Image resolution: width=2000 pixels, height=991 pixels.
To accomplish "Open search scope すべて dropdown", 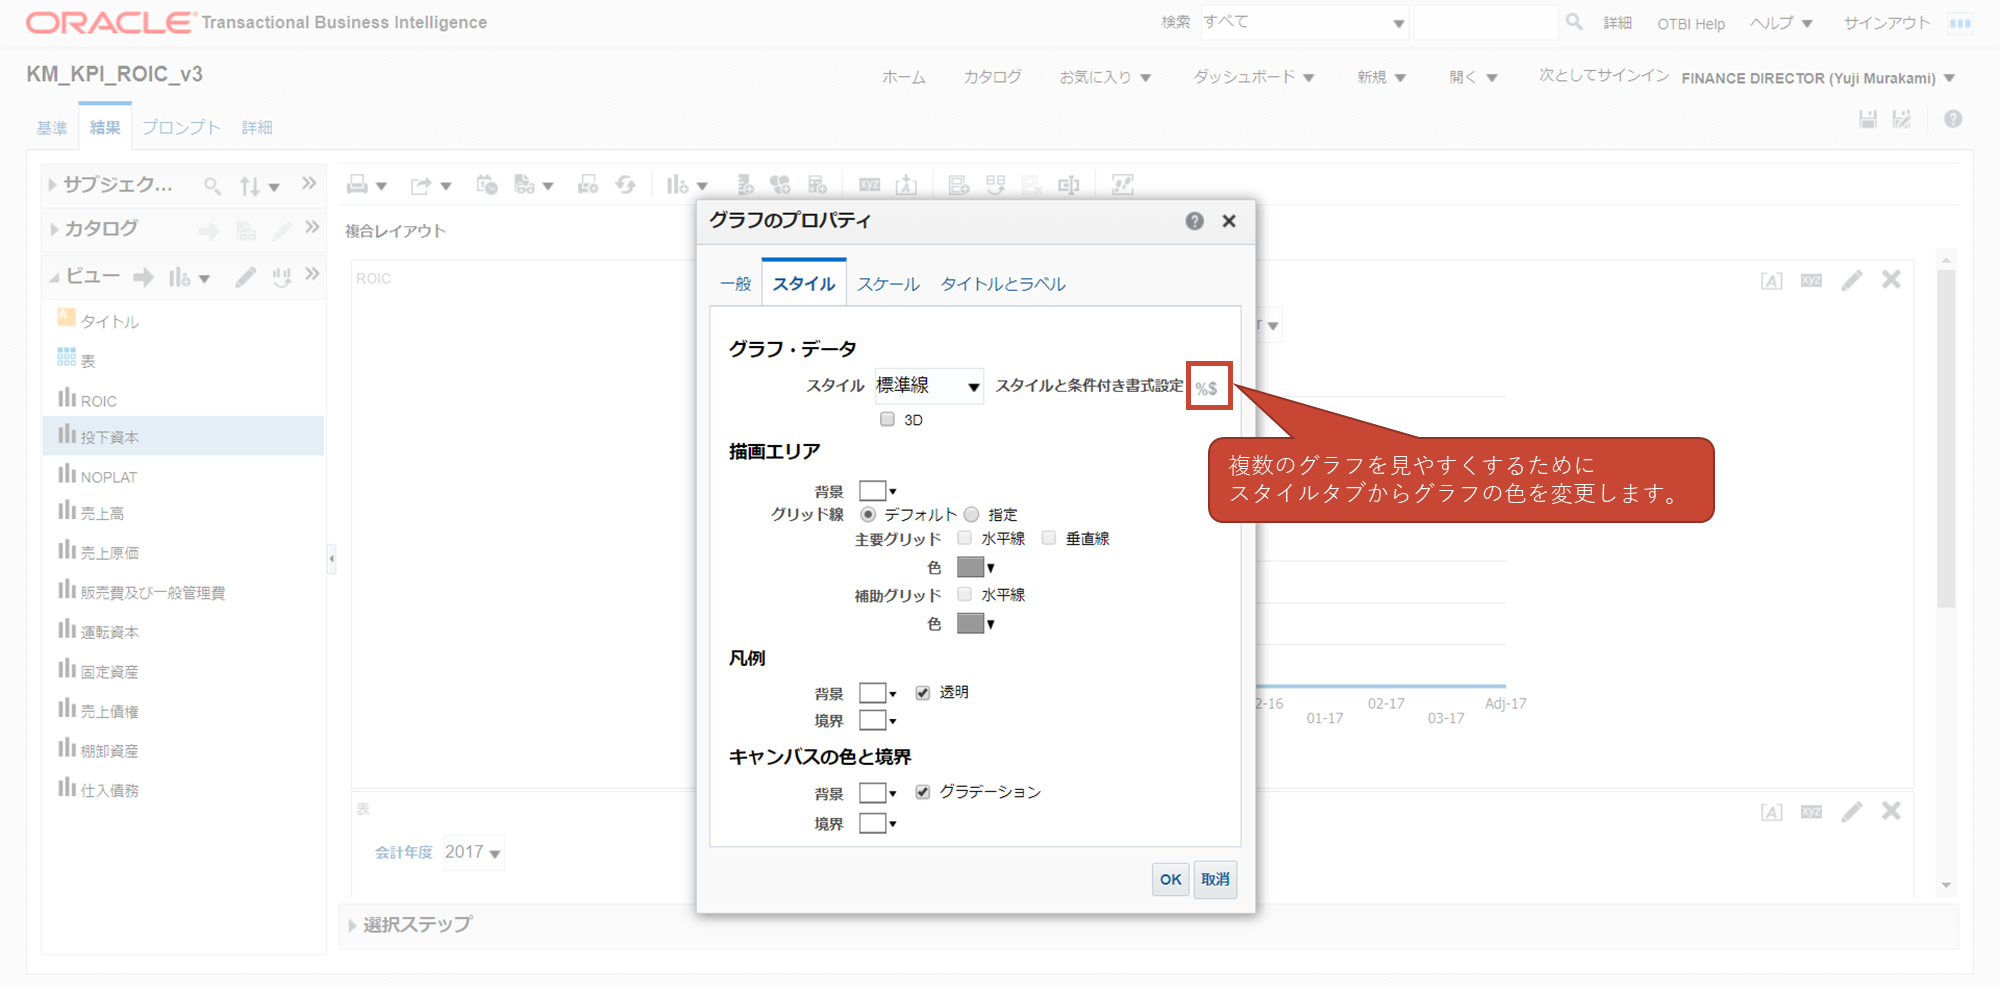I will pyautogui.click(x=1304, y=22).
